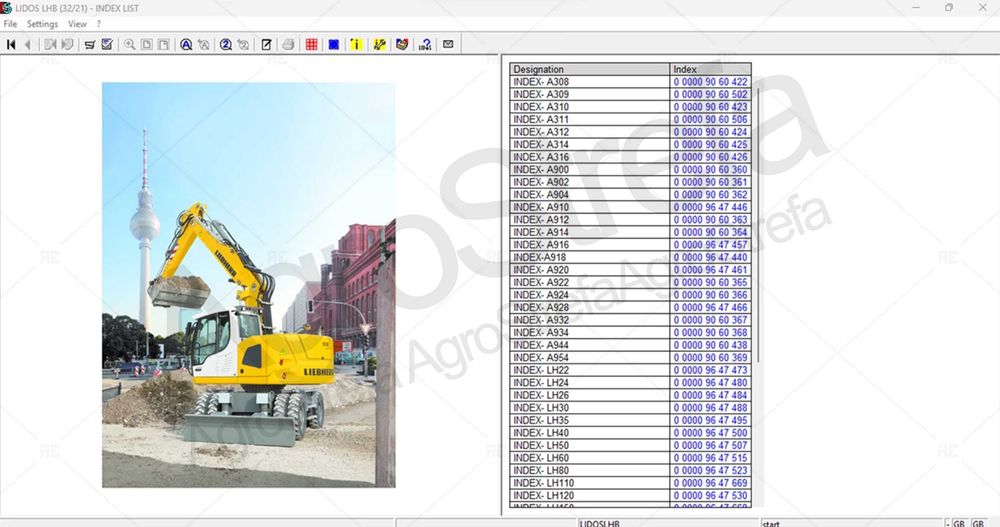Open index link 0 0000 90 60 502
The width and height of the screenshot is (1000, 527).
710,94
